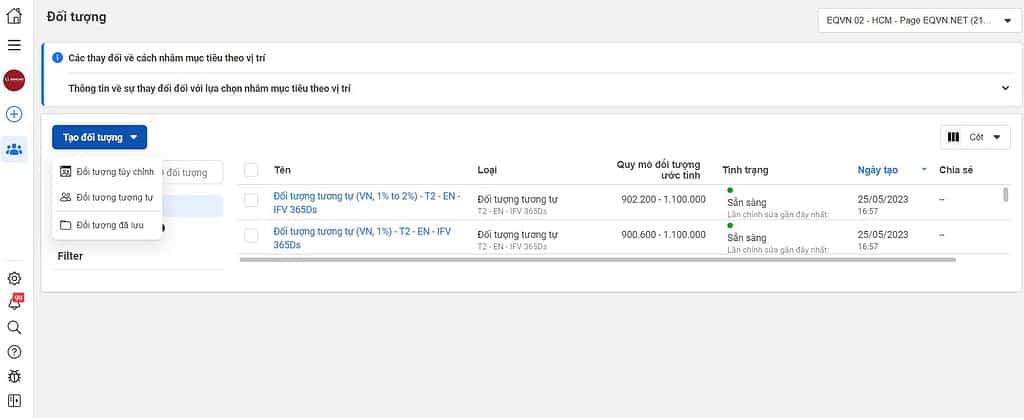This screenshot has height=420, width=1024.
Task: Open the Cột columns dropdown
Action: (971, 137)
